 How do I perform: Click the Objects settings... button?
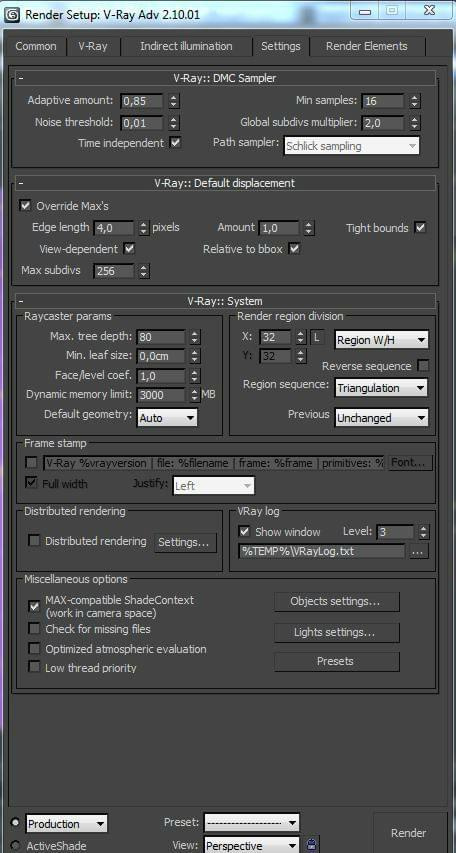[x=336, y=602]
